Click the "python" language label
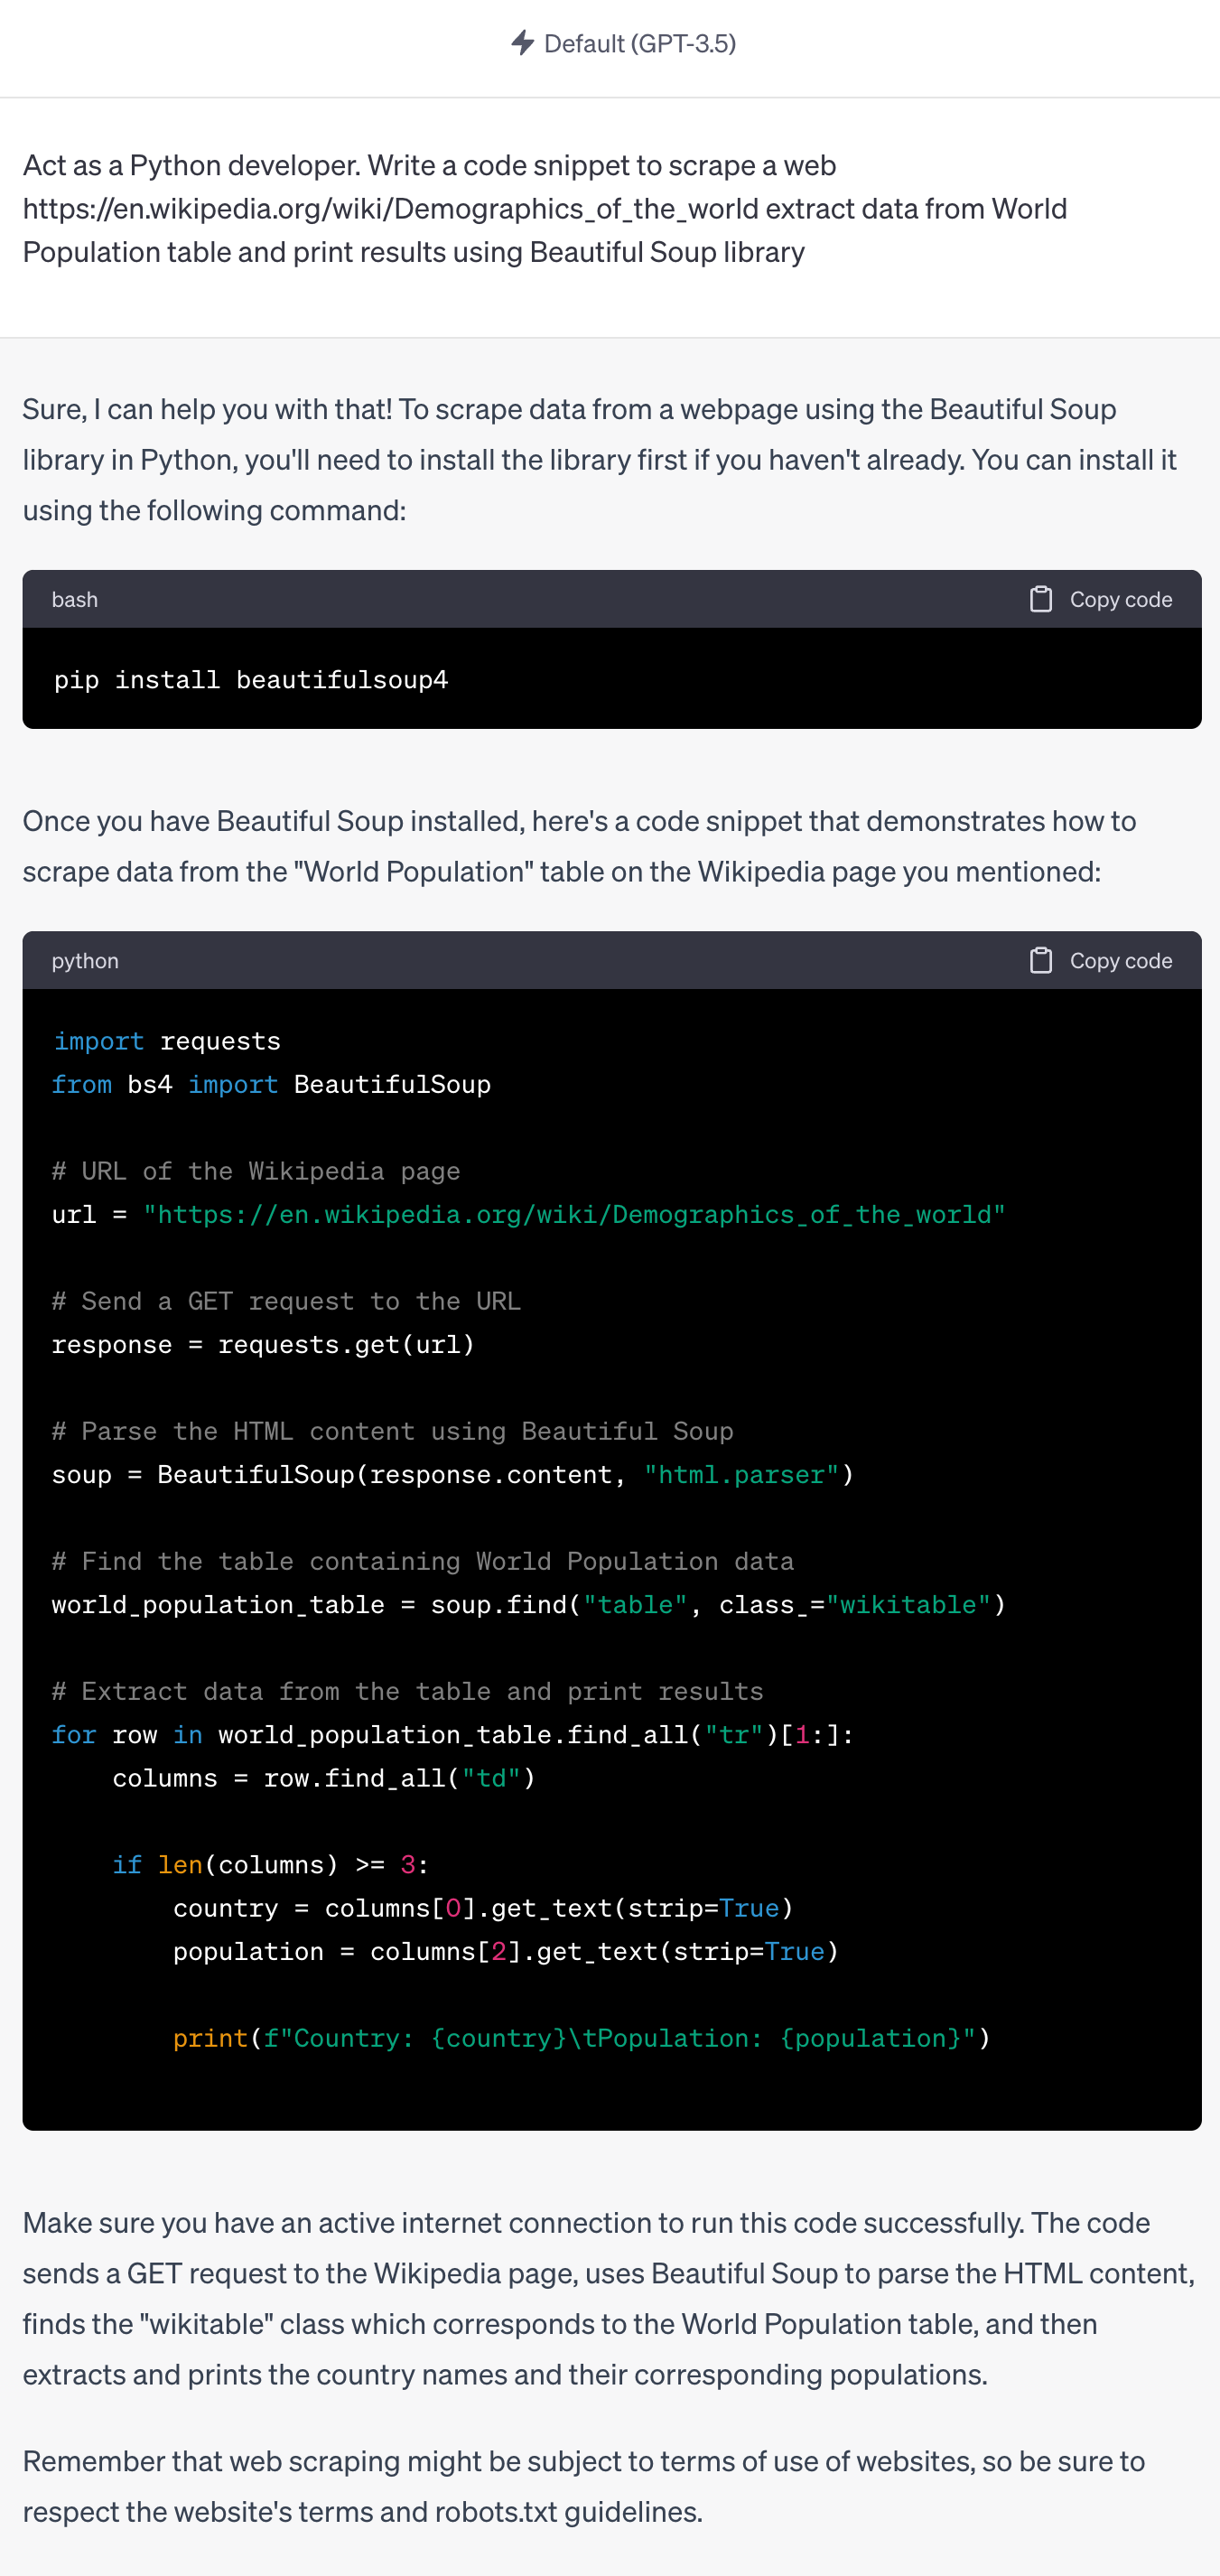This screenshot has height=2576, width=1220. click(x=85, y=960)
